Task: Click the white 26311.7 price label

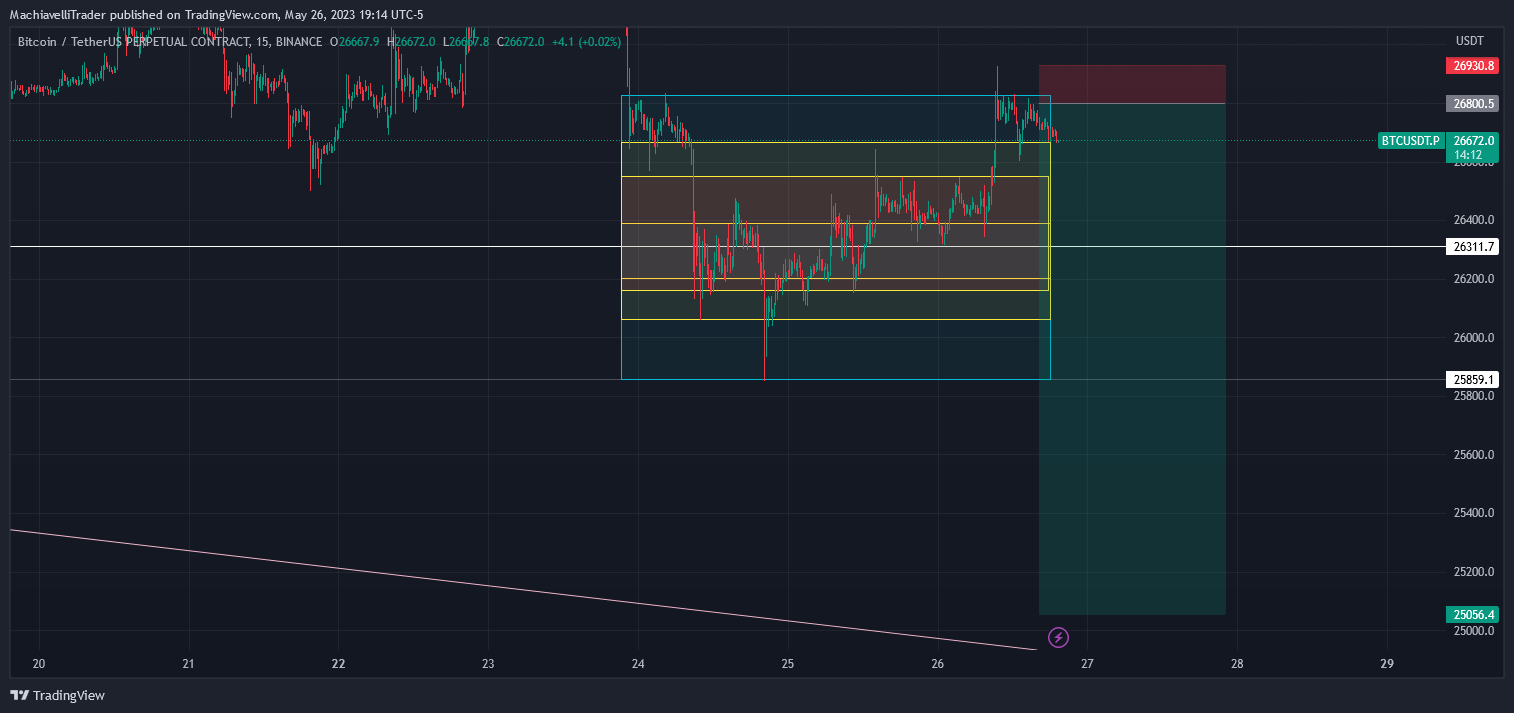Action: (x=1473, y=246)
